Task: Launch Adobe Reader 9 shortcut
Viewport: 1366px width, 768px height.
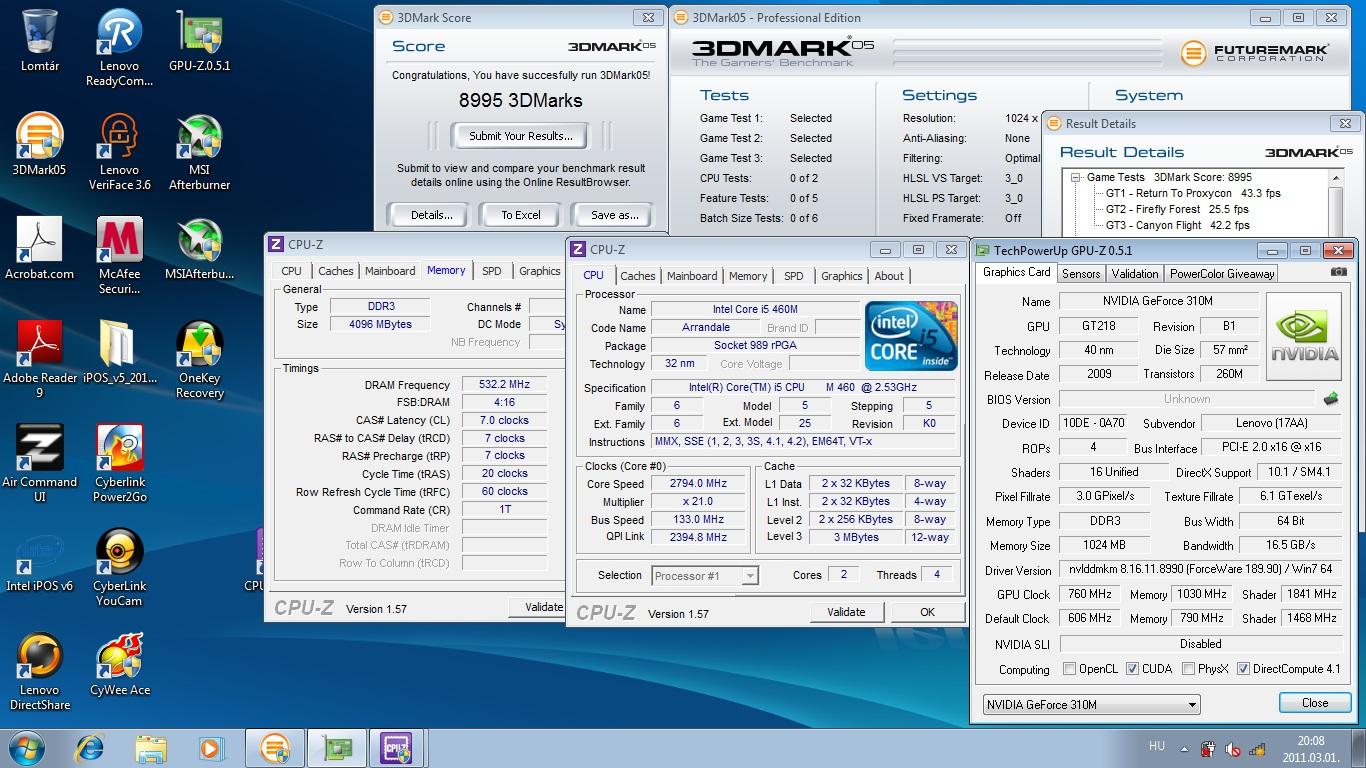Action: point(39,360)
